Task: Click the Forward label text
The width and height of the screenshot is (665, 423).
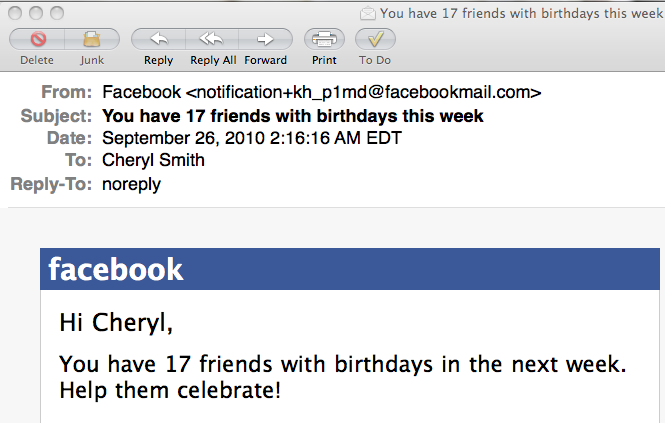Action: (x=265, y=60)
